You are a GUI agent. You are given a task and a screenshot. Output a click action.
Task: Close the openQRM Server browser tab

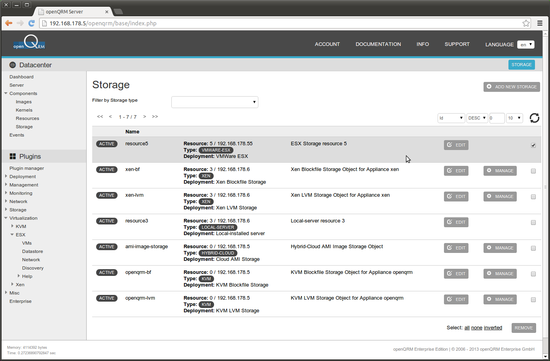pos(107,12)
